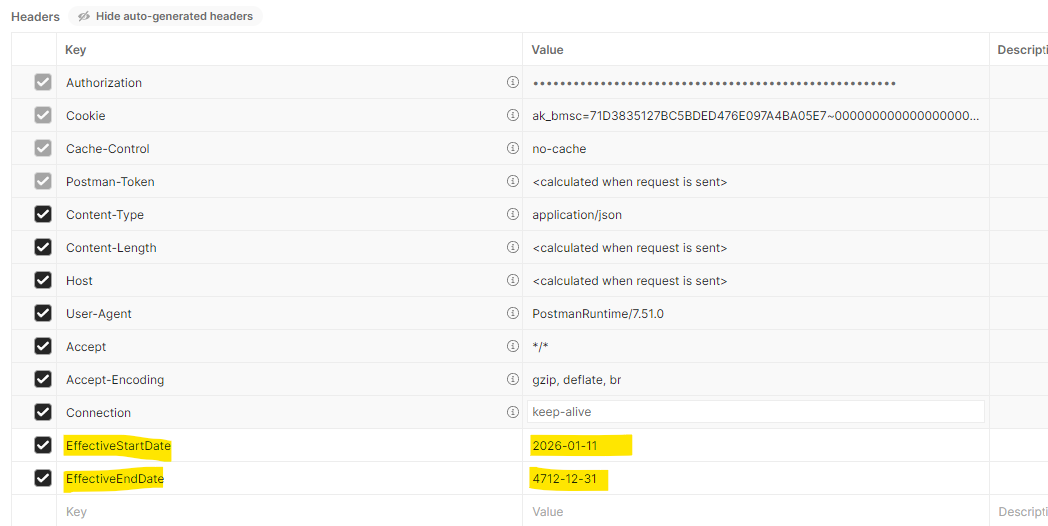Click the masked Authorization value

[714, 83]
